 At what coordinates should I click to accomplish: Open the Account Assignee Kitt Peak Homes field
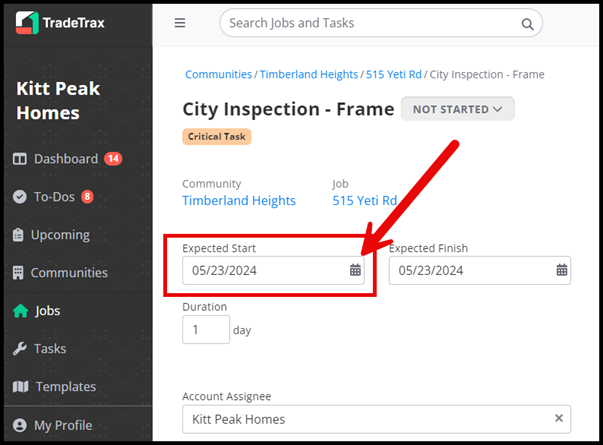376,419
